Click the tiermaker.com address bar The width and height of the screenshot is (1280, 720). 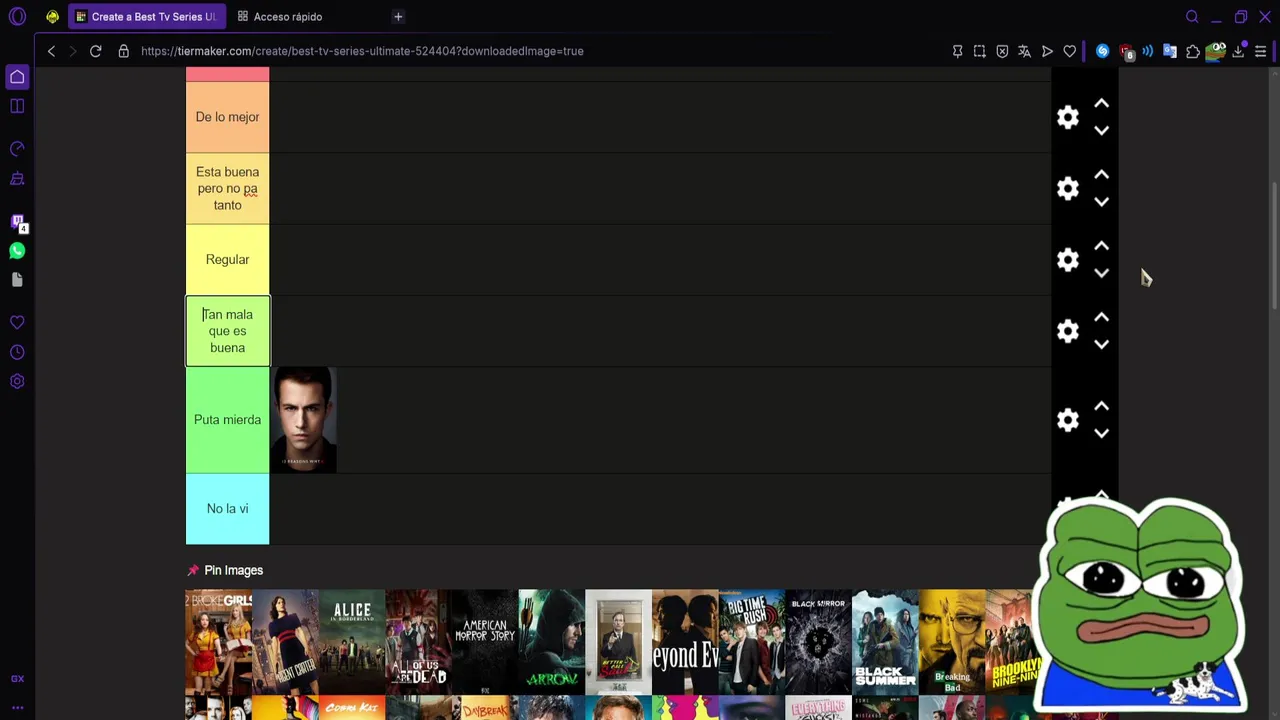click(362, 51)
